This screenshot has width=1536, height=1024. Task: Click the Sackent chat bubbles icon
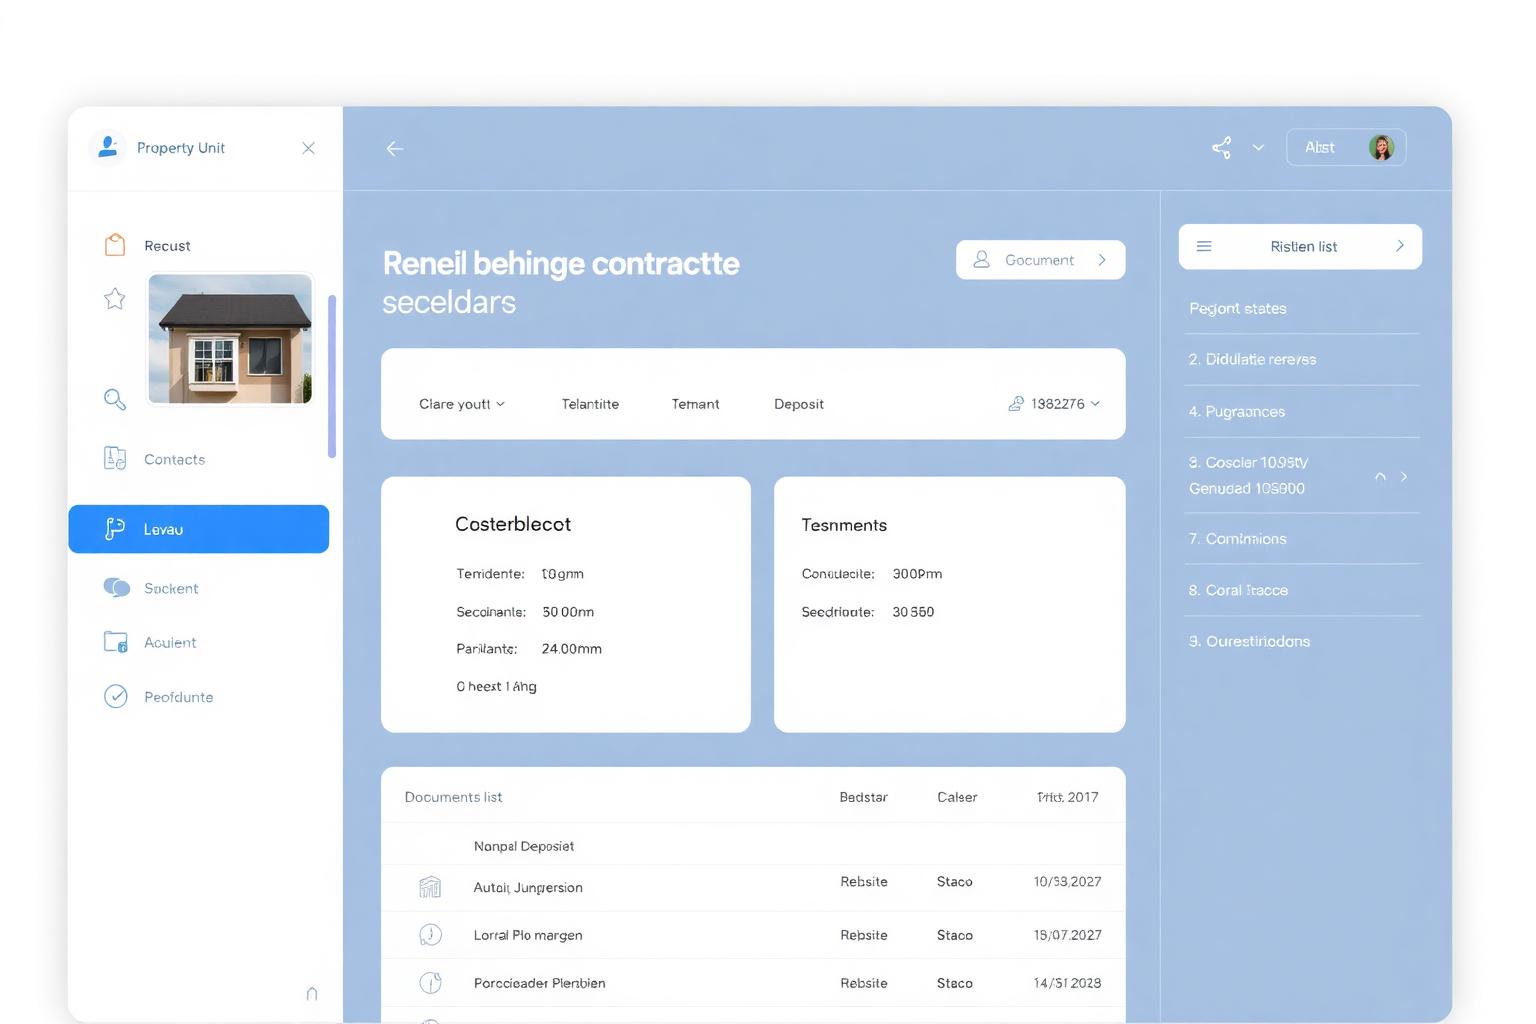click(117, 588)
